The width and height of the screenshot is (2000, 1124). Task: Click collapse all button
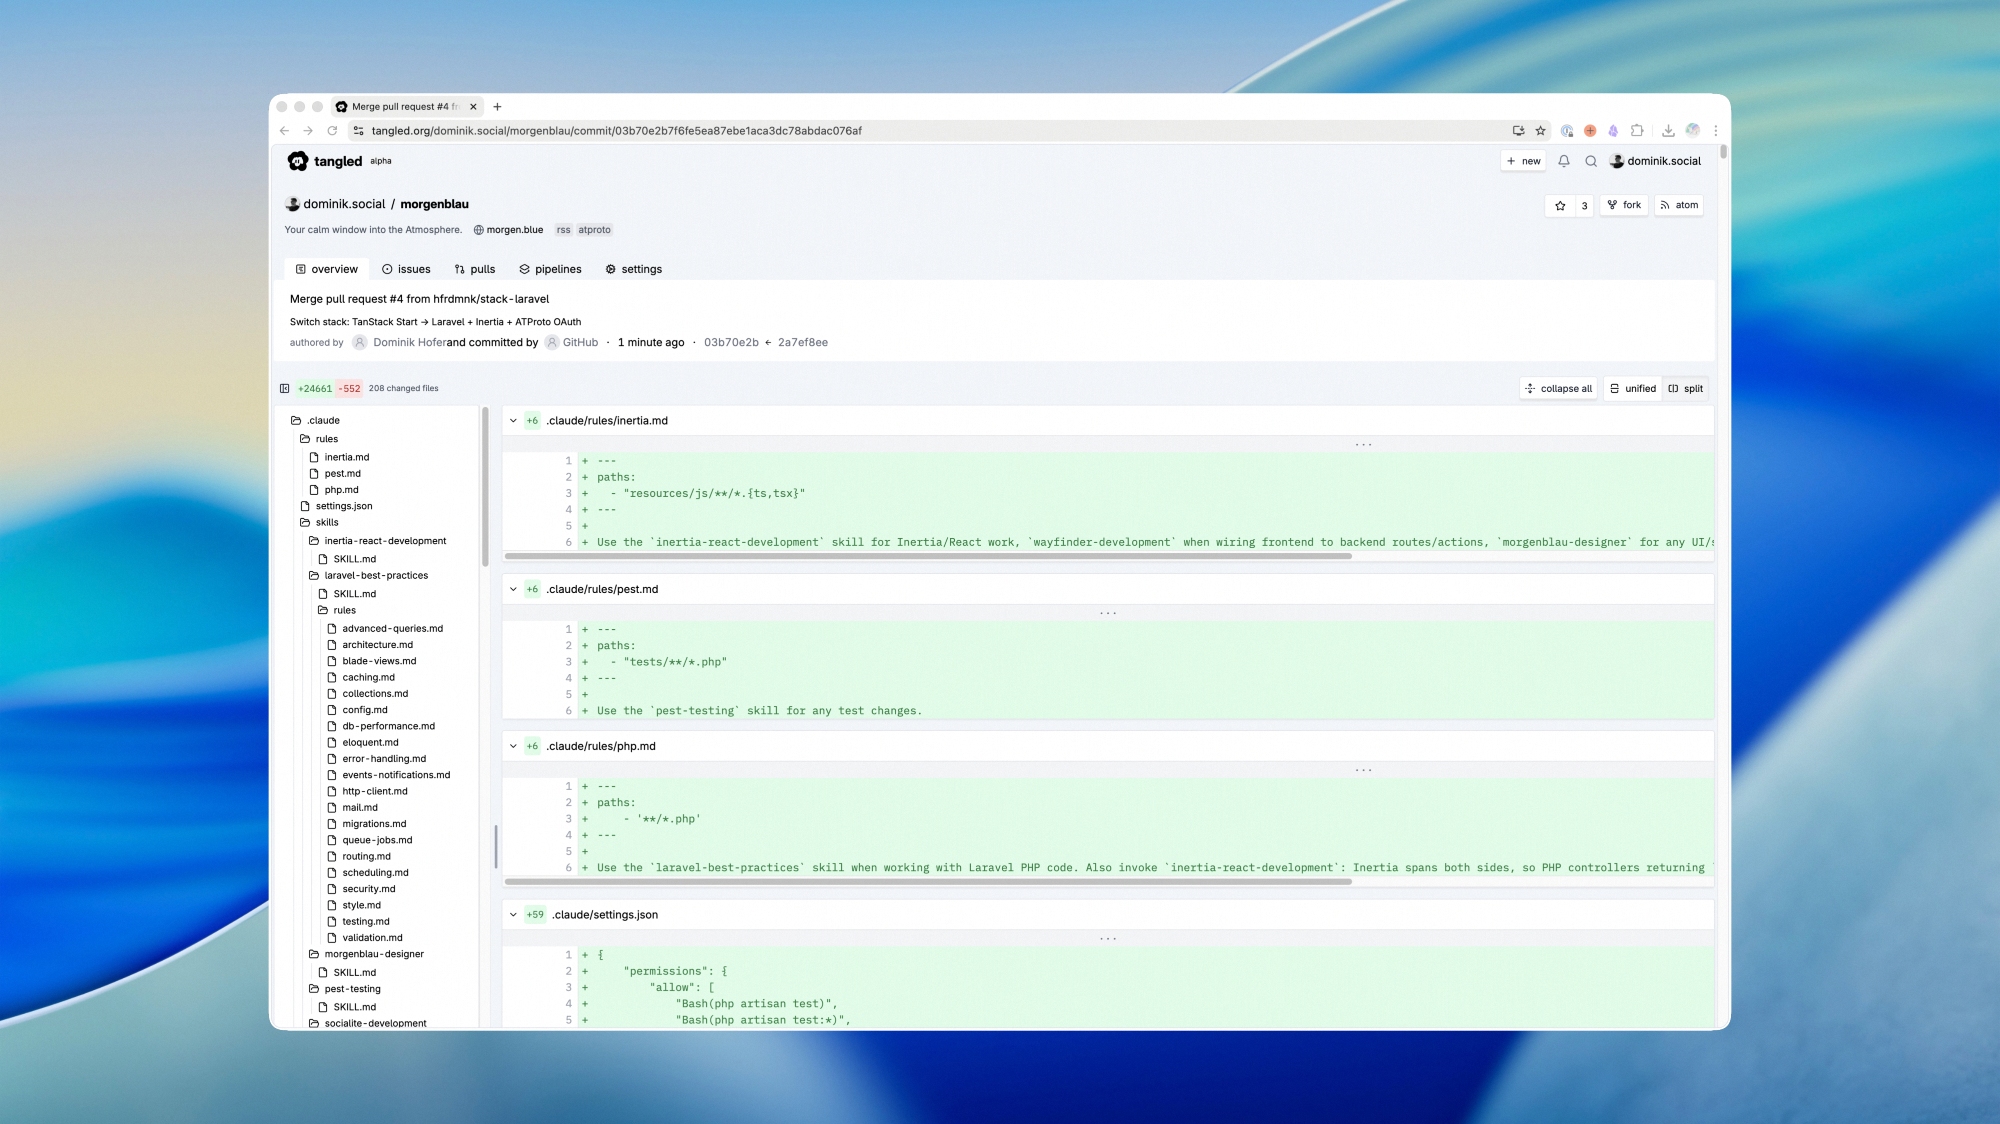(x=1558, y=389)
